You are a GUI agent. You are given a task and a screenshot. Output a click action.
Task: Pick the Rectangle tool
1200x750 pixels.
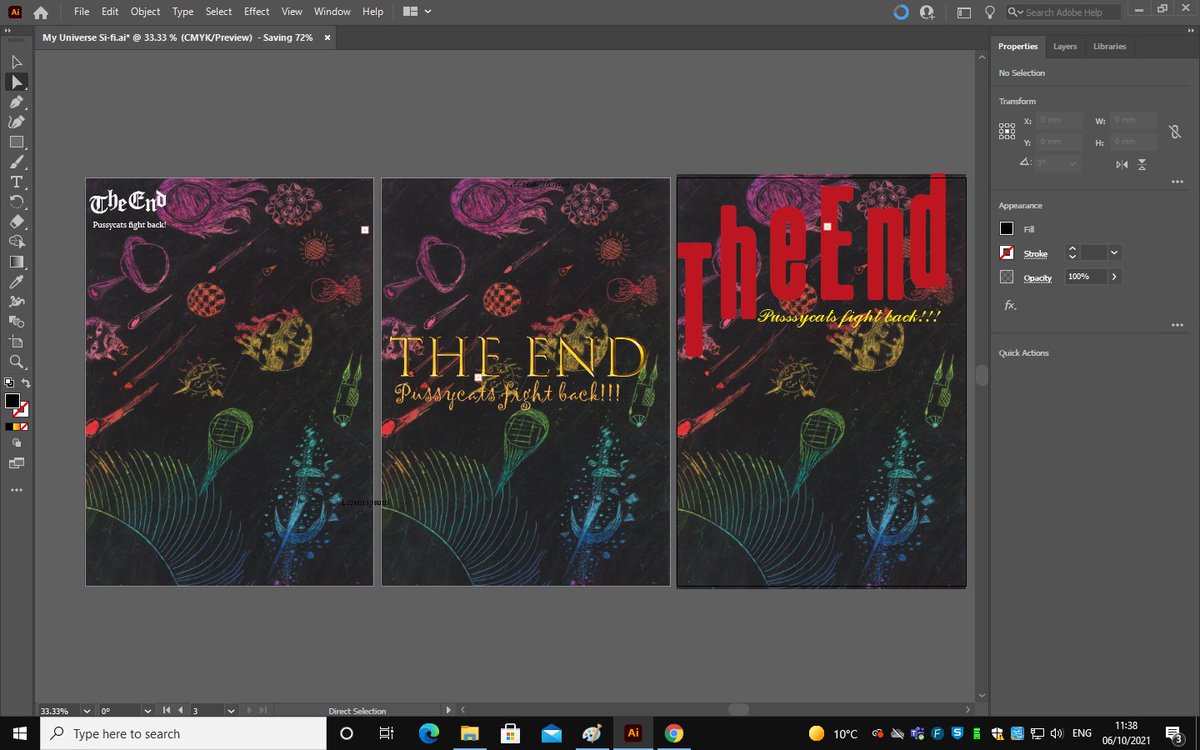(17, 142)
